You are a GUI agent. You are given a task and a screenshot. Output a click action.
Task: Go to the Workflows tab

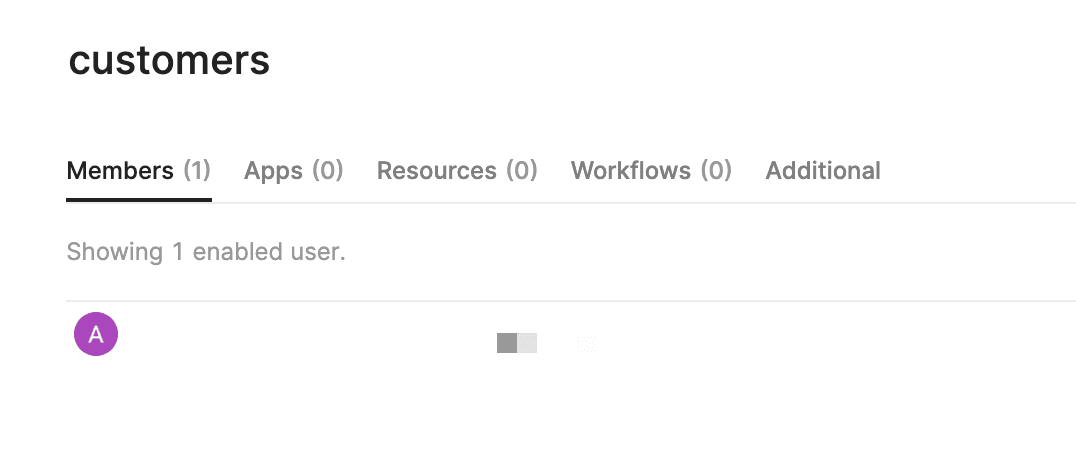650,171
